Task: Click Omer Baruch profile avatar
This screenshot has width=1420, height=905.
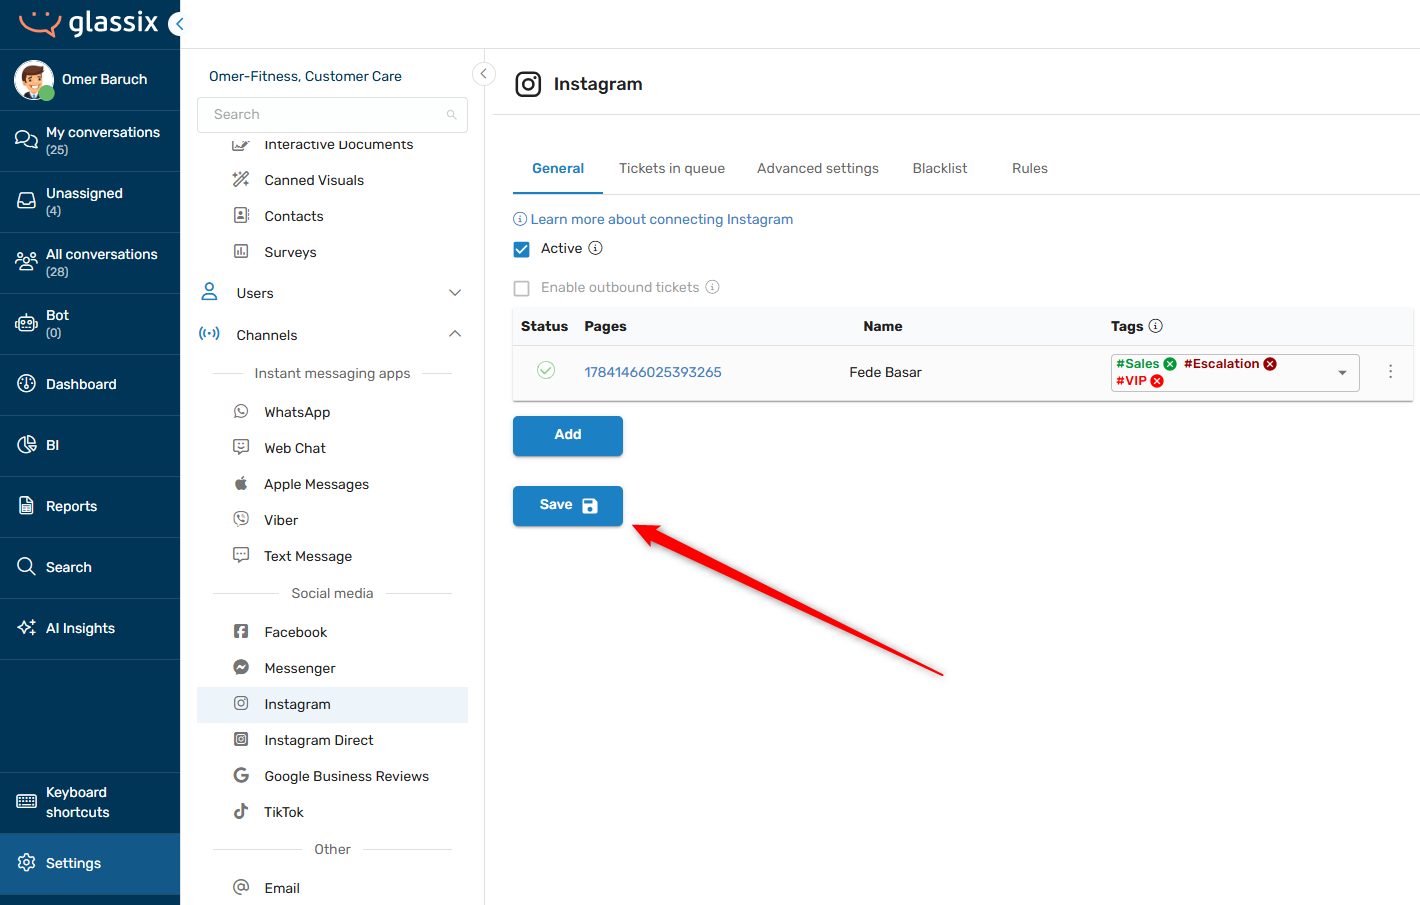Action: (34, 80)
